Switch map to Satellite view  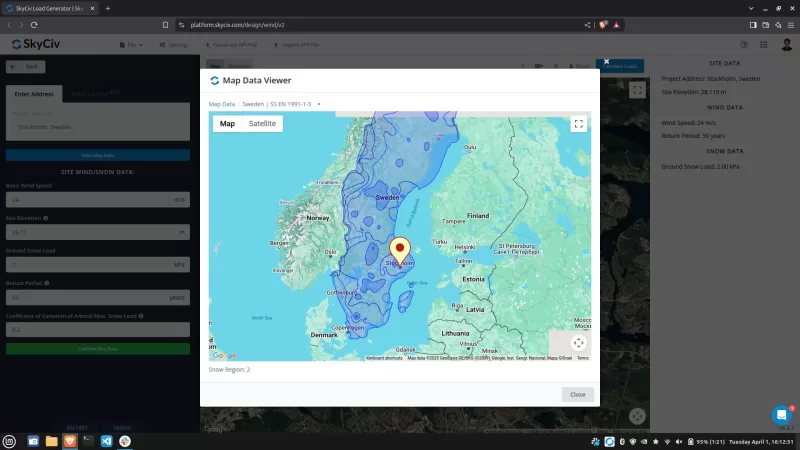262,124
